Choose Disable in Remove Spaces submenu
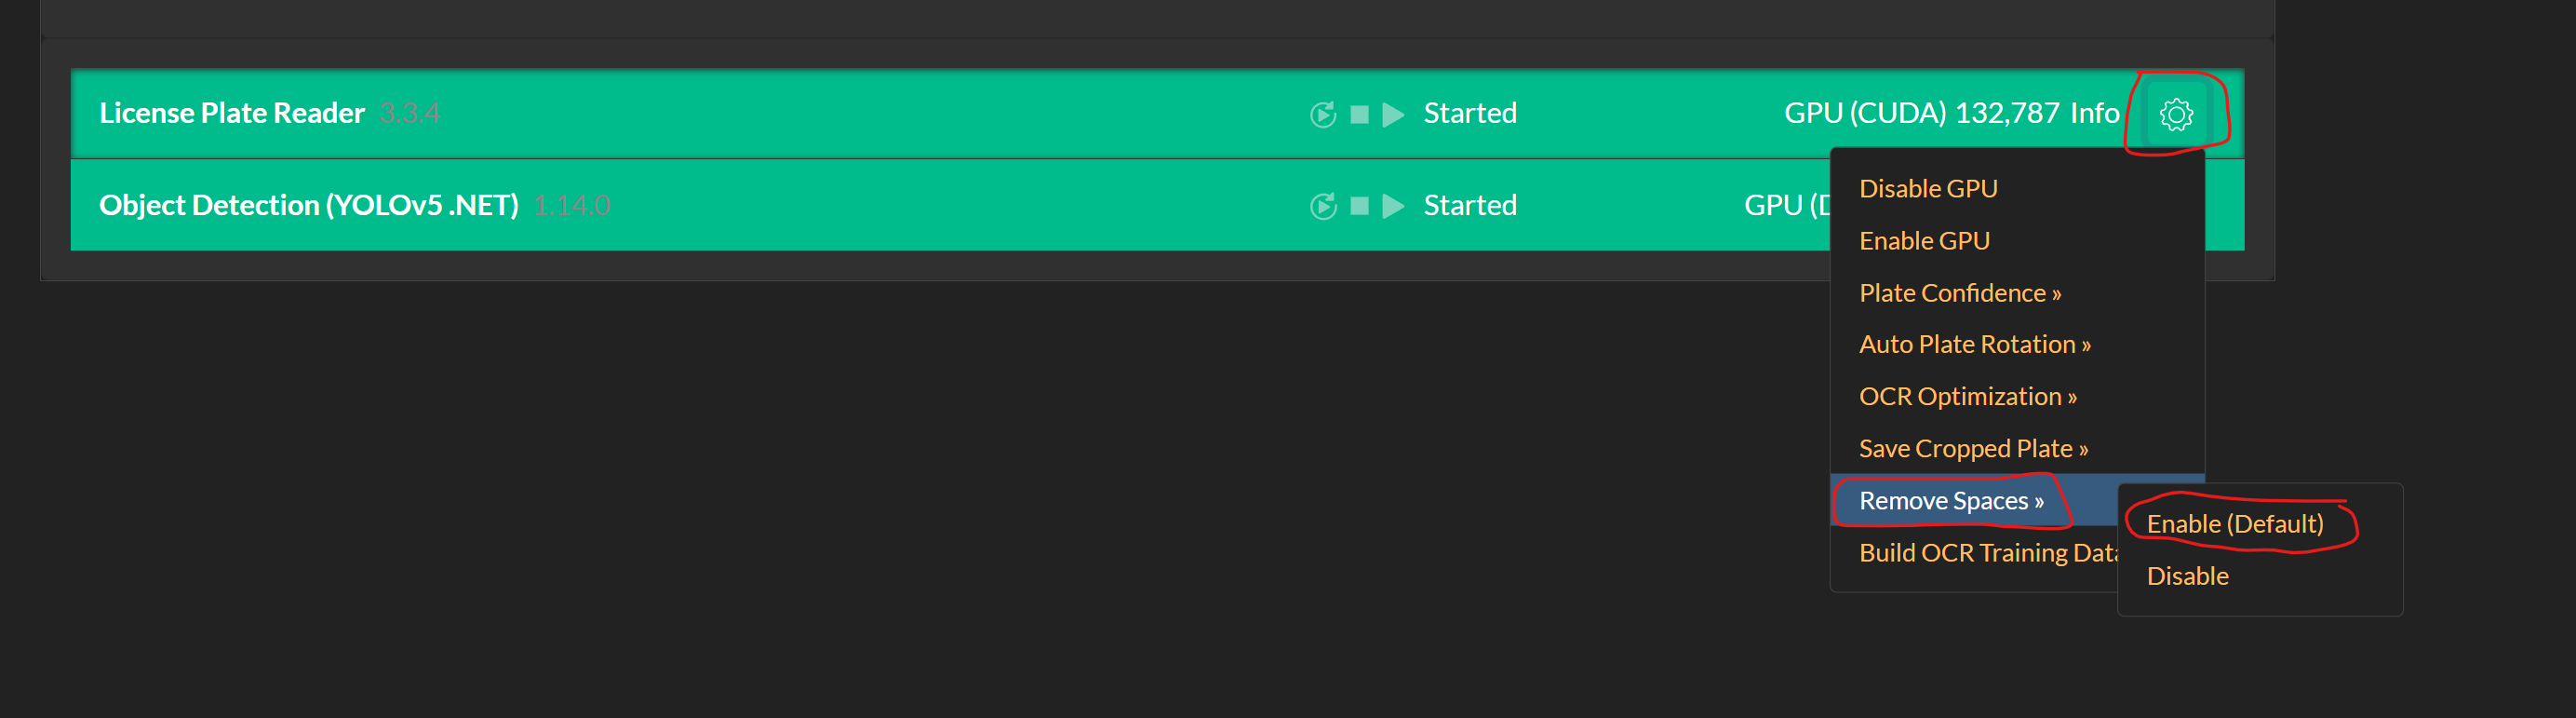The width and height of the screenshot is (2576, 718). 2187,576
